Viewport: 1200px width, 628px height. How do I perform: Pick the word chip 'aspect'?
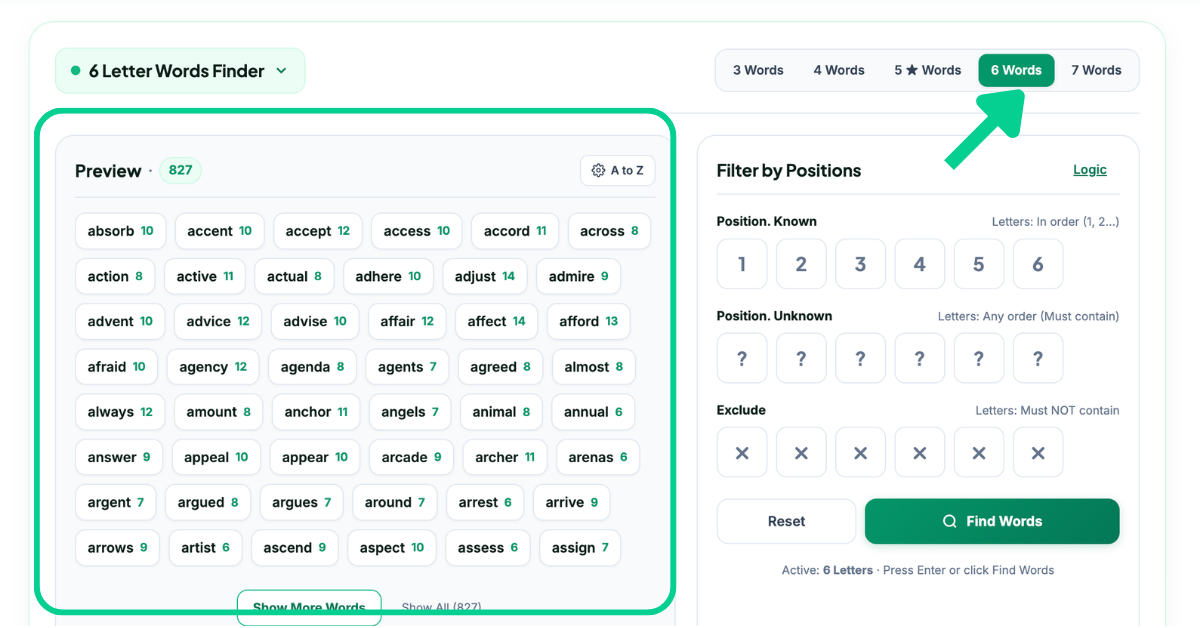pos(392,547)
